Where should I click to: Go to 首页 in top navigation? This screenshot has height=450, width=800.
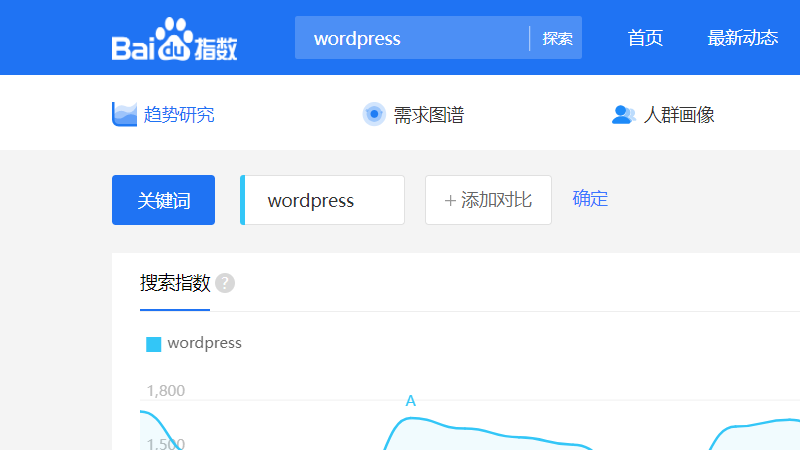point(645,39)
